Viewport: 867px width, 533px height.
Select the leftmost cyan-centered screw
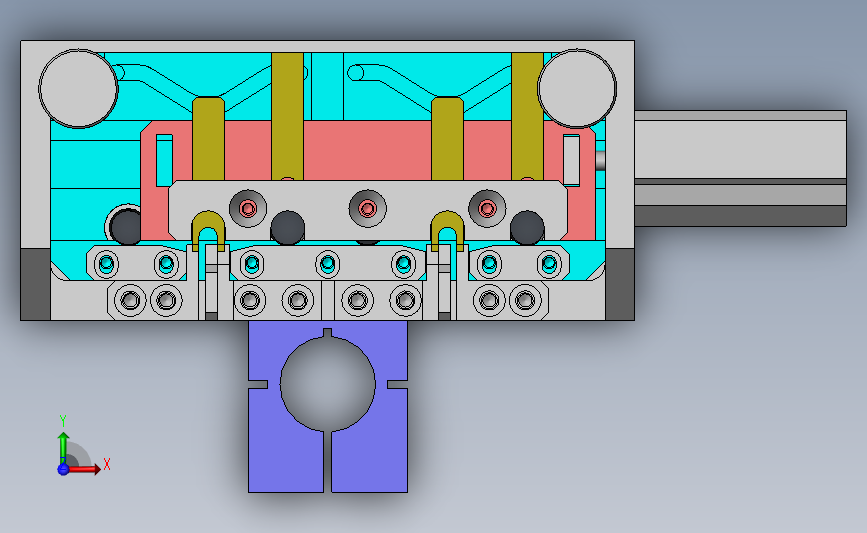pos(106,264)
